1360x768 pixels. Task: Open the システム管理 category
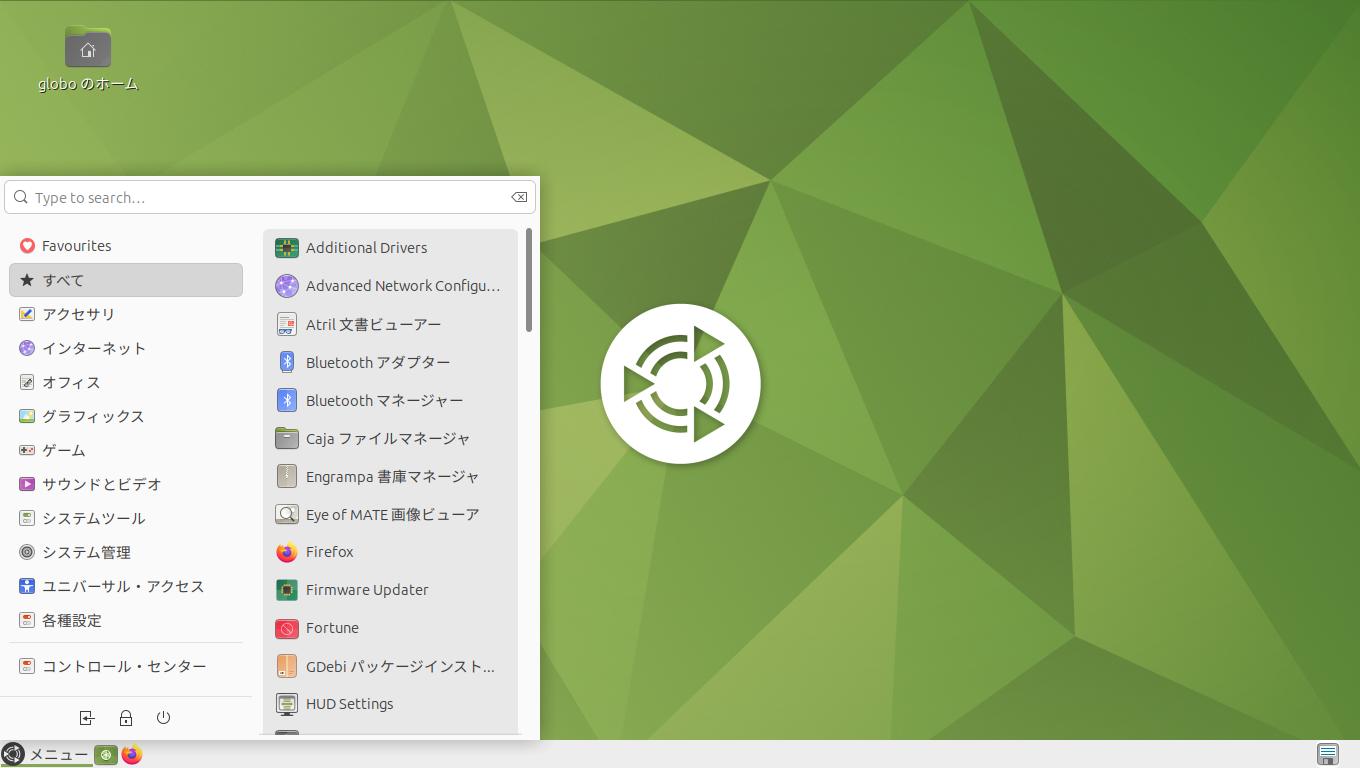tap(86, 552)
